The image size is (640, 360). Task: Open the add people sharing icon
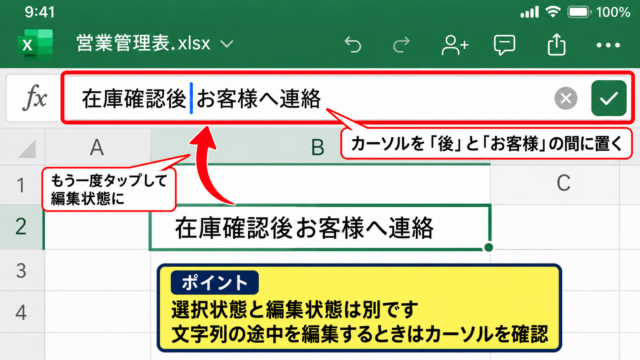[x=454, y=44]
